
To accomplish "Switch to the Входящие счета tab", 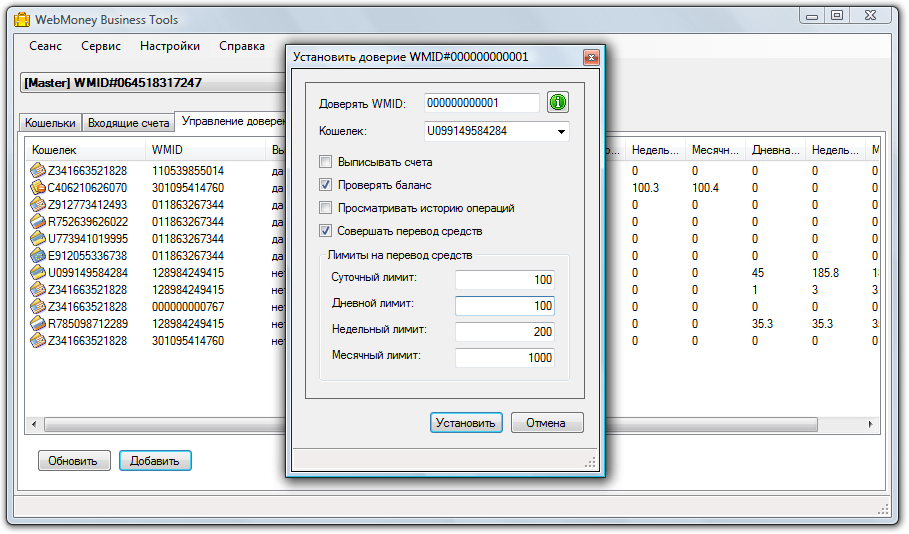I will (x=128, y=123).
